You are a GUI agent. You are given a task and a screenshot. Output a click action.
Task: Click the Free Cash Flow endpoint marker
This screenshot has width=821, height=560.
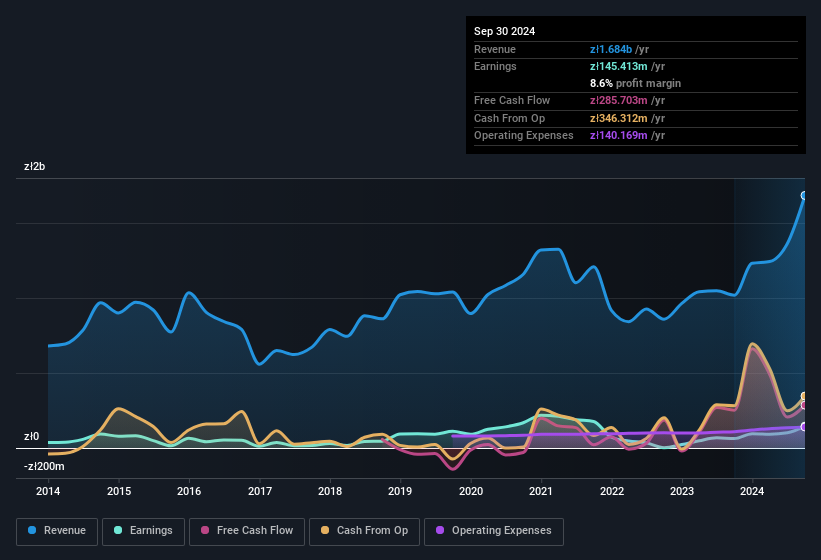point(804,405)
